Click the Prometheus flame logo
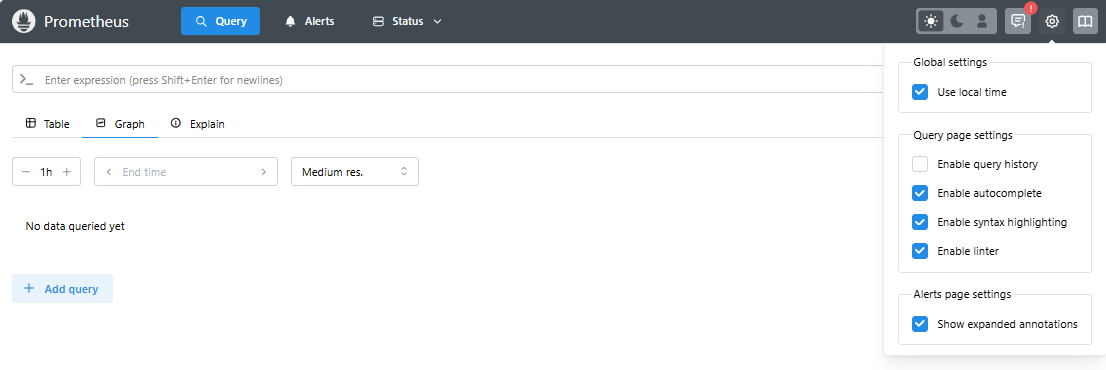The height and width of the screenshot is (370, 1106). point(25,21)
